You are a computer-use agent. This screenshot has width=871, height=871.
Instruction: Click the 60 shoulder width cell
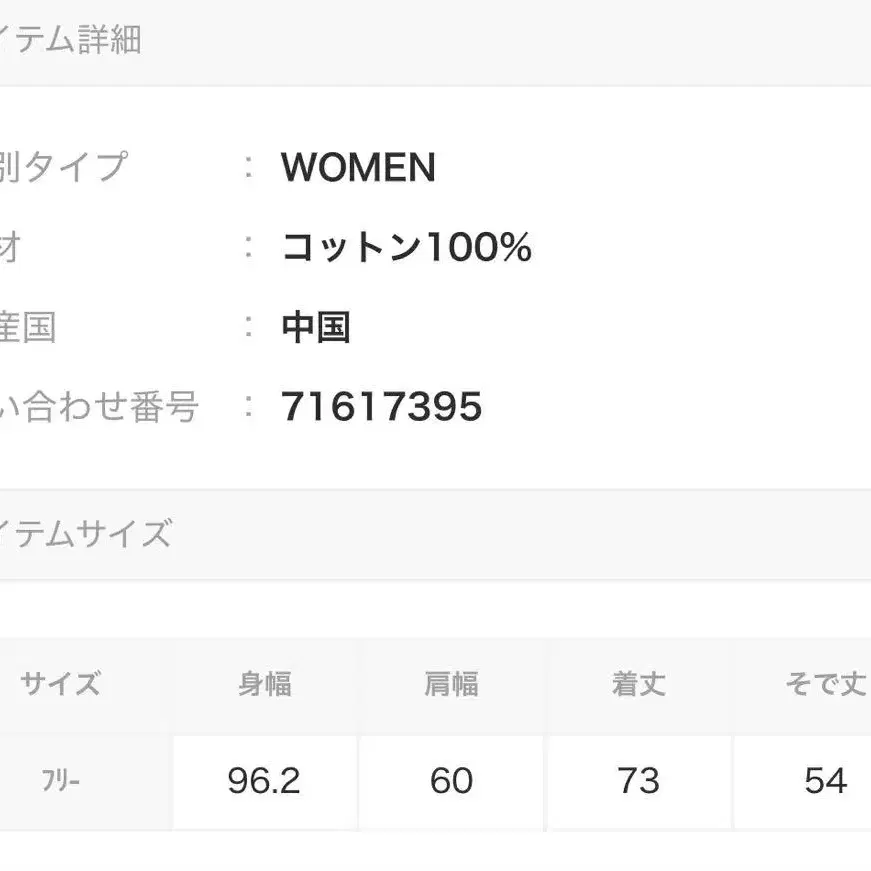click(x=451, y=781)
